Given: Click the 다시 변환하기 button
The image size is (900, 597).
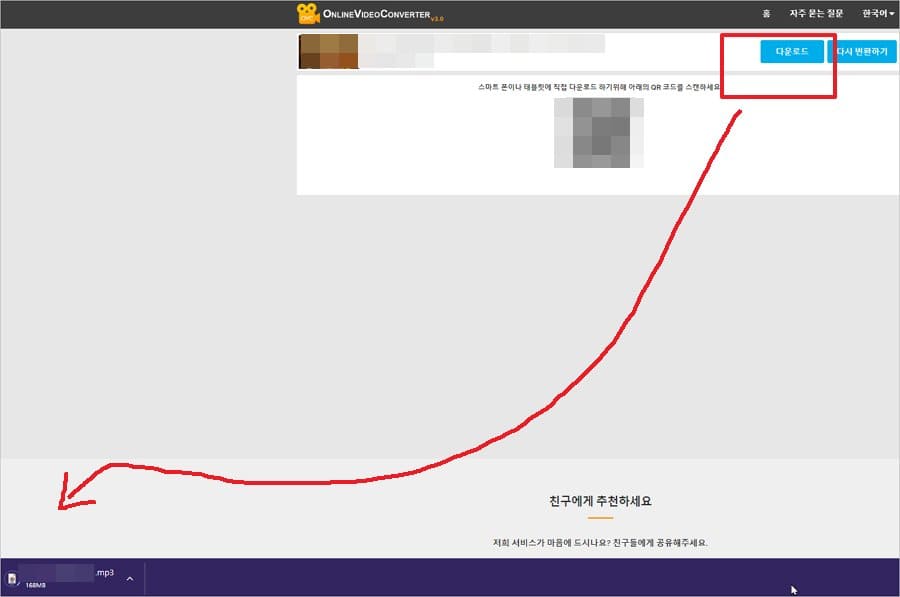Looking at the screenshot, I should pos(862,51).
